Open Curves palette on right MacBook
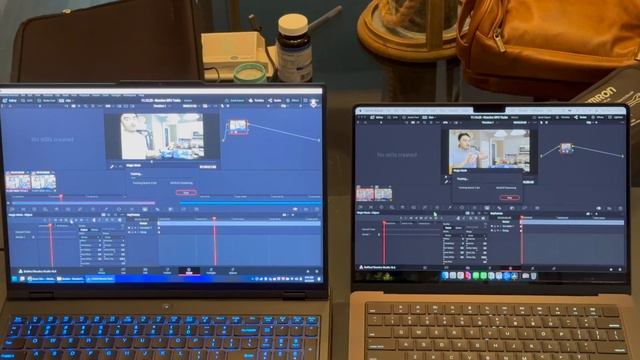Image resolution: width=640 pixels, height=360 pixels. tap(424, 208)
